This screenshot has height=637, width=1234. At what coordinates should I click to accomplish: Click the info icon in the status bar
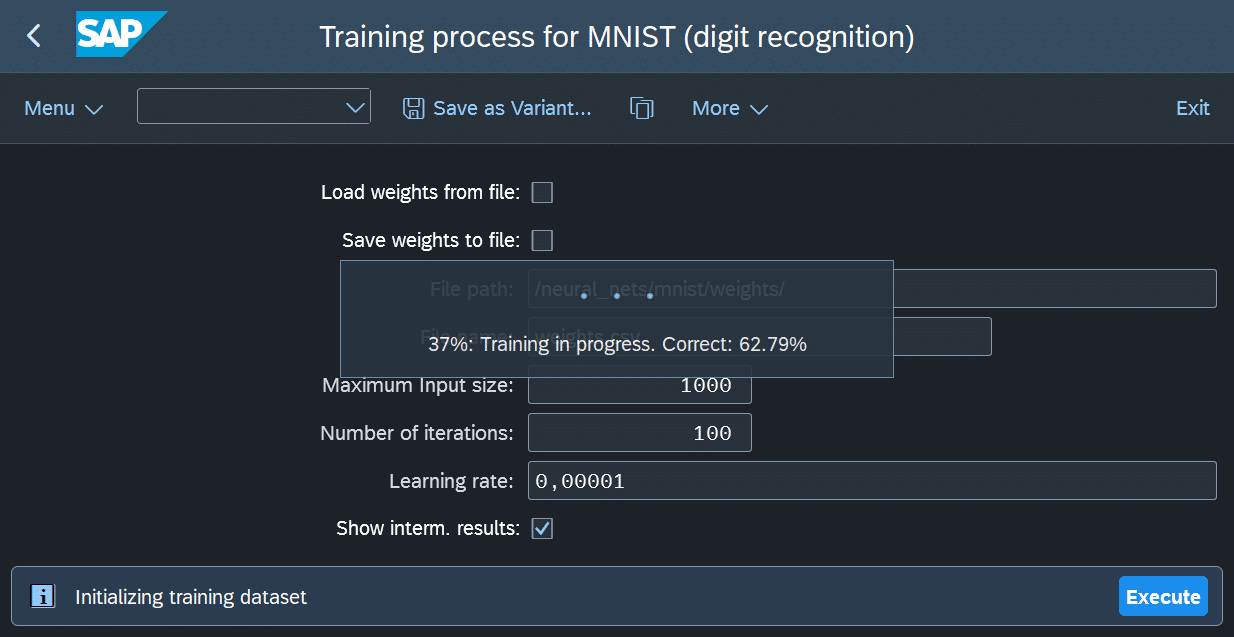pos(42,596)
